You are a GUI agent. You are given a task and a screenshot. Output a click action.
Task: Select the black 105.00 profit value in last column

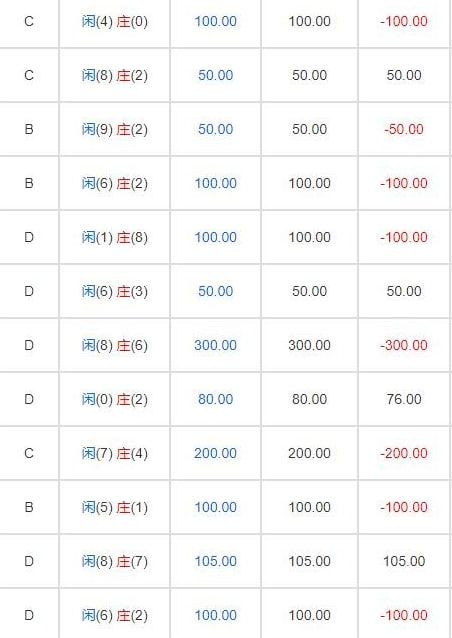point(404,561)
